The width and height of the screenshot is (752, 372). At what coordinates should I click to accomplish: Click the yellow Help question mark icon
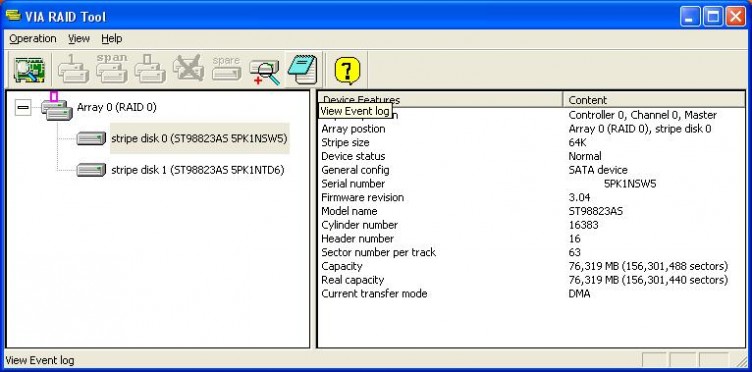point(347,70)
